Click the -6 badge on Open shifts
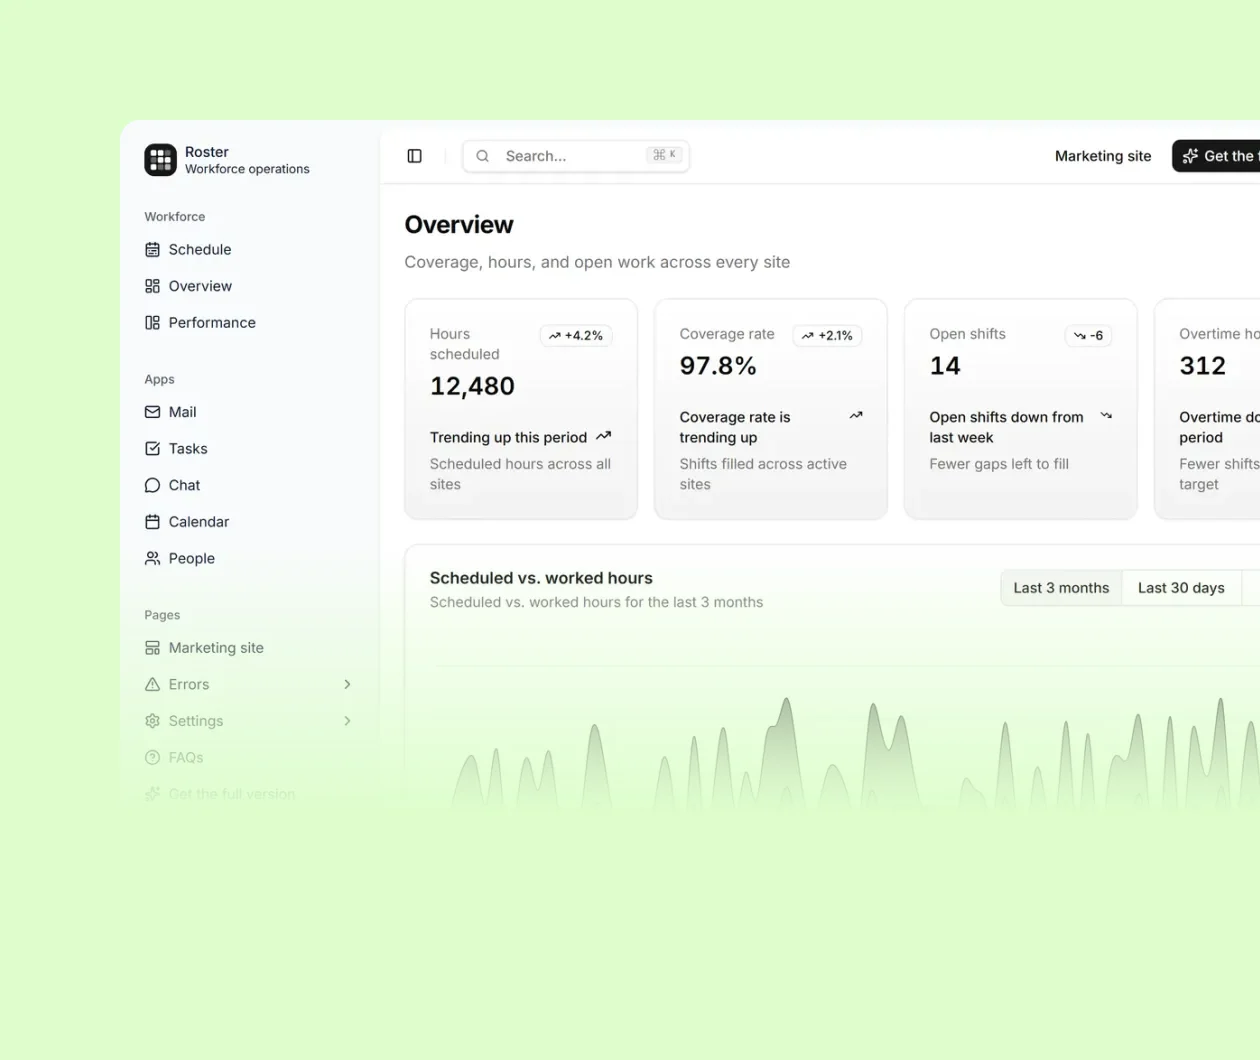1260x1060 pixels. click(x=1088, y=336)
